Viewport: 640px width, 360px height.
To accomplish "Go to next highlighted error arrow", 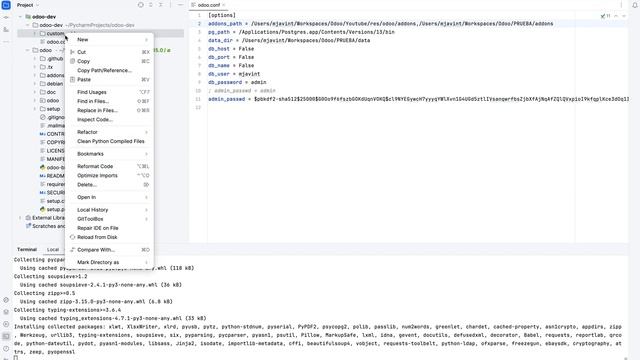I will pyautogui.click(x=624, y=16).
